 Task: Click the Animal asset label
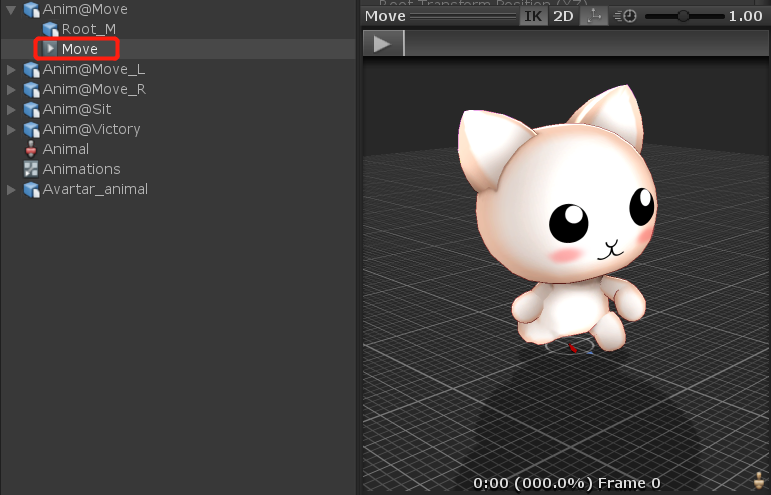pyautogui.click(x=66, y=149)
